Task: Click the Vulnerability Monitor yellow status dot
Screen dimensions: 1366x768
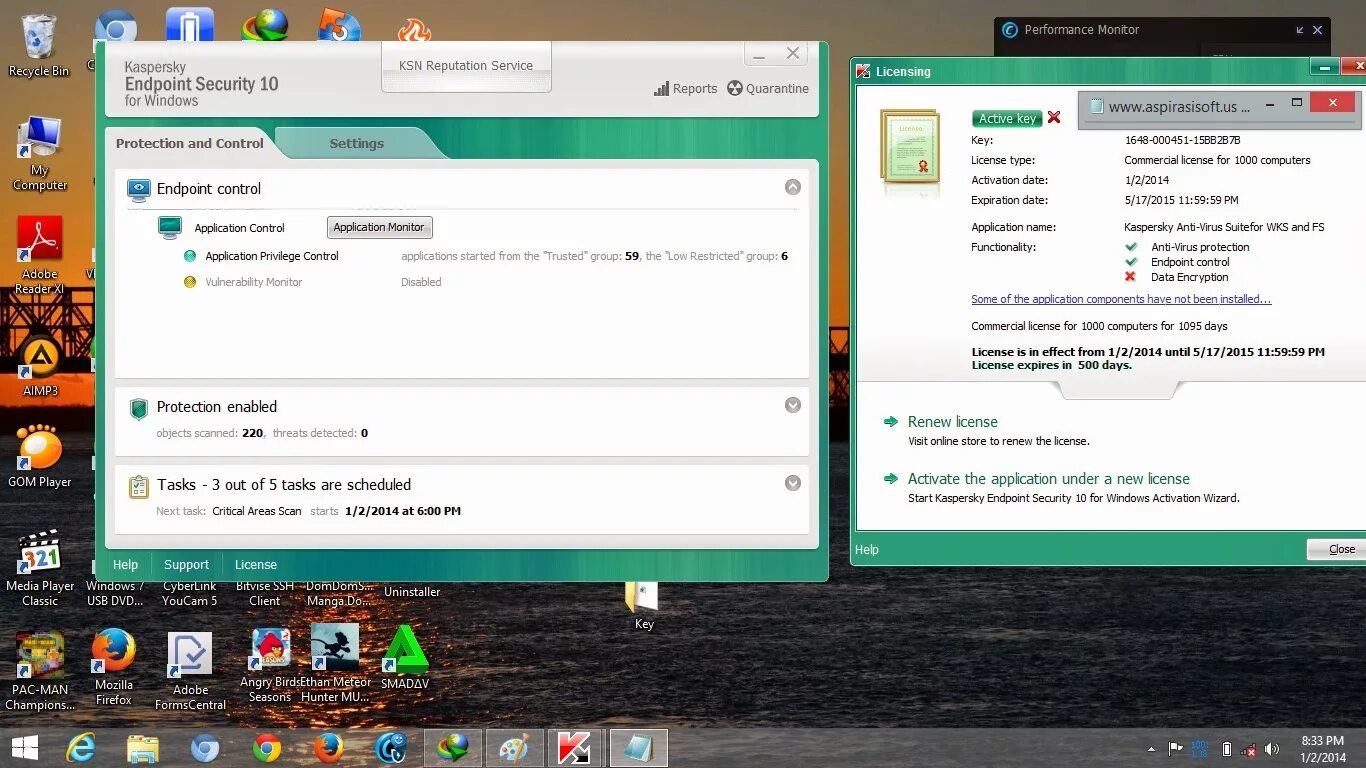Action: pos(190,282)
